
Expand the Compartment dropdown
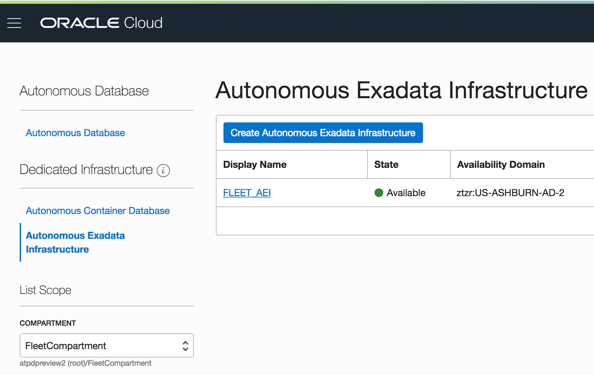pyautogui.click(x=106, y=345)
